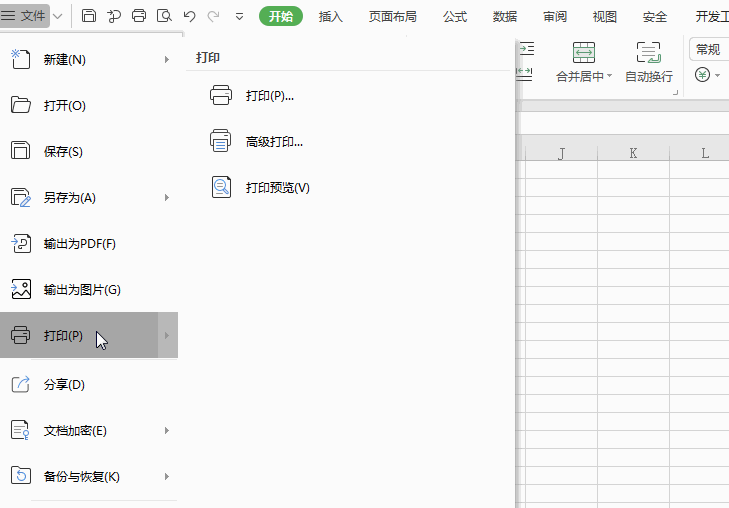
Task: Switch to the 视图 tab
Action: pos(605,17)
